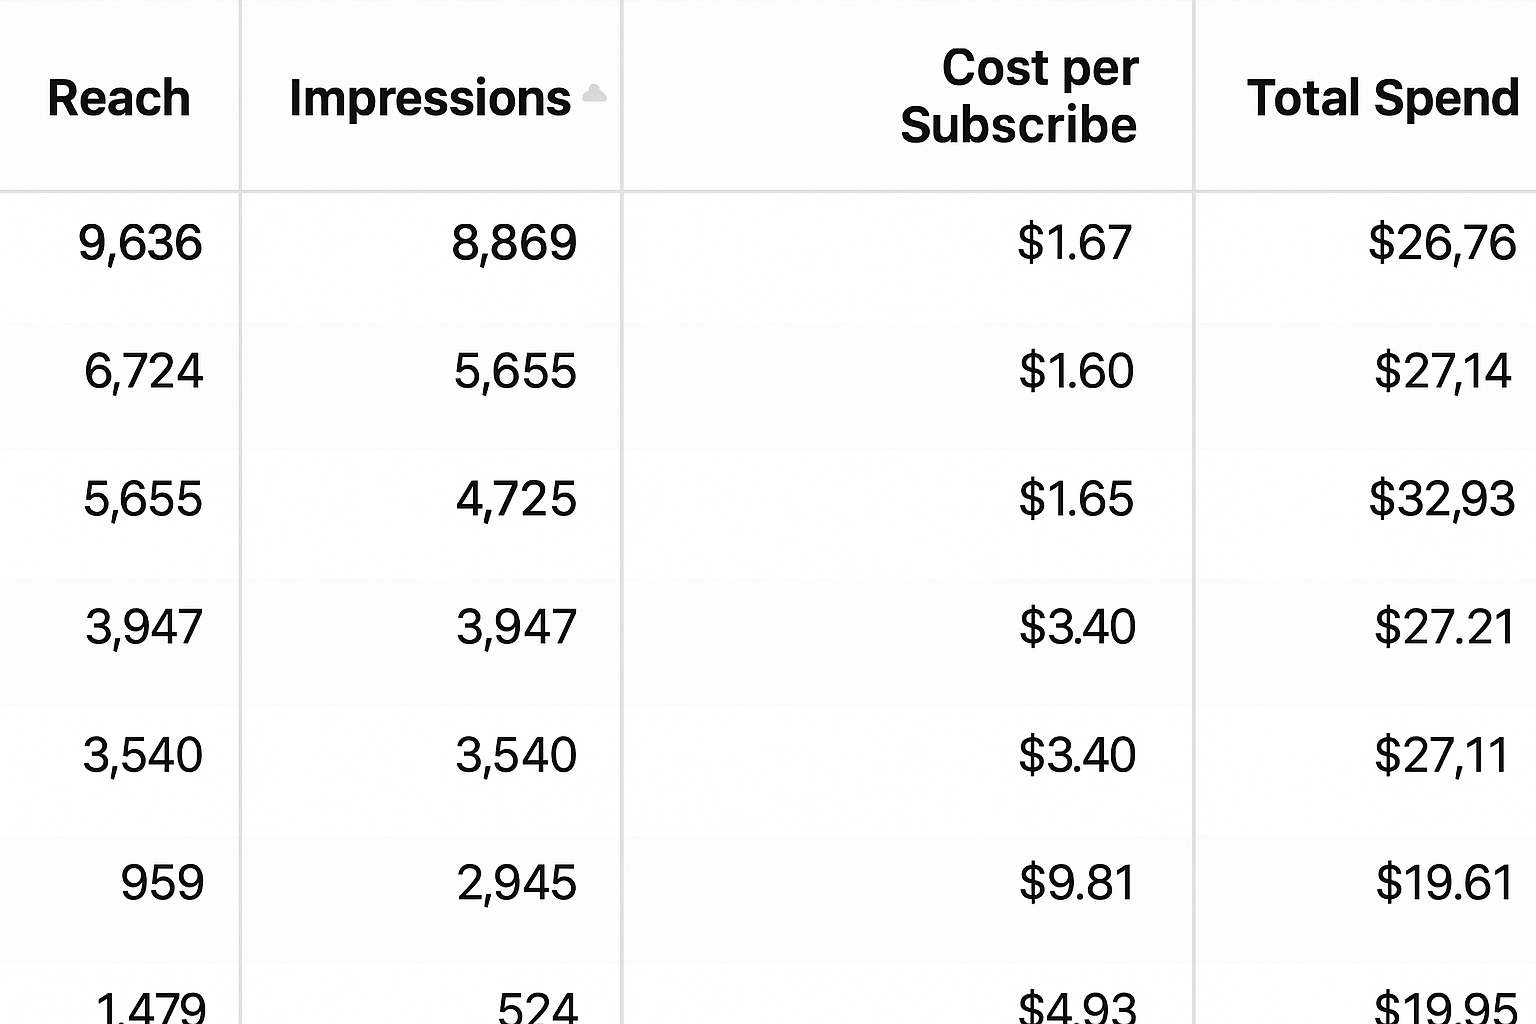1536x1024 pixels.
Task: Select the $1.65 cost per subscribe cell
Action: [x=1076, y=499]
